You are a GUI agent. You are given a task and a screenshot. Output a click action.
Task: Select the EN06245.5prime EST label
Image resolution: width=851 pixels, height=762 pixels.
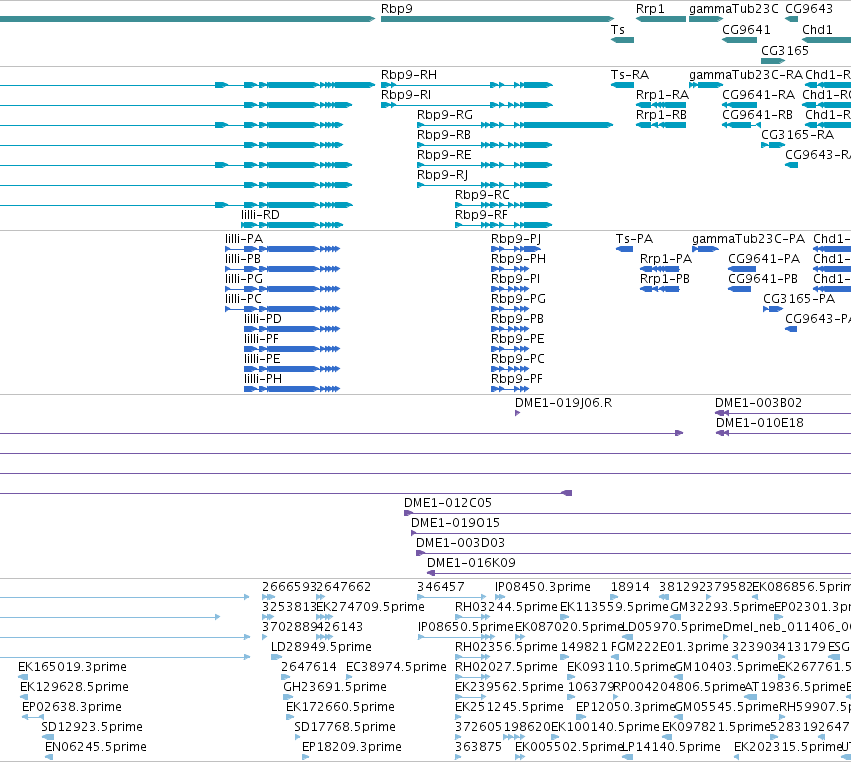coord(96,747)
